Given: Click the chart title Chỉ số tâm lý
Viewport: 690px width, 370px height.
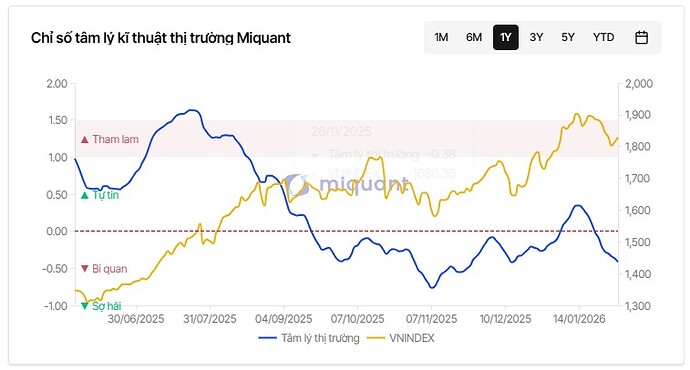Looking at the screenshot, I should (161, 38).
